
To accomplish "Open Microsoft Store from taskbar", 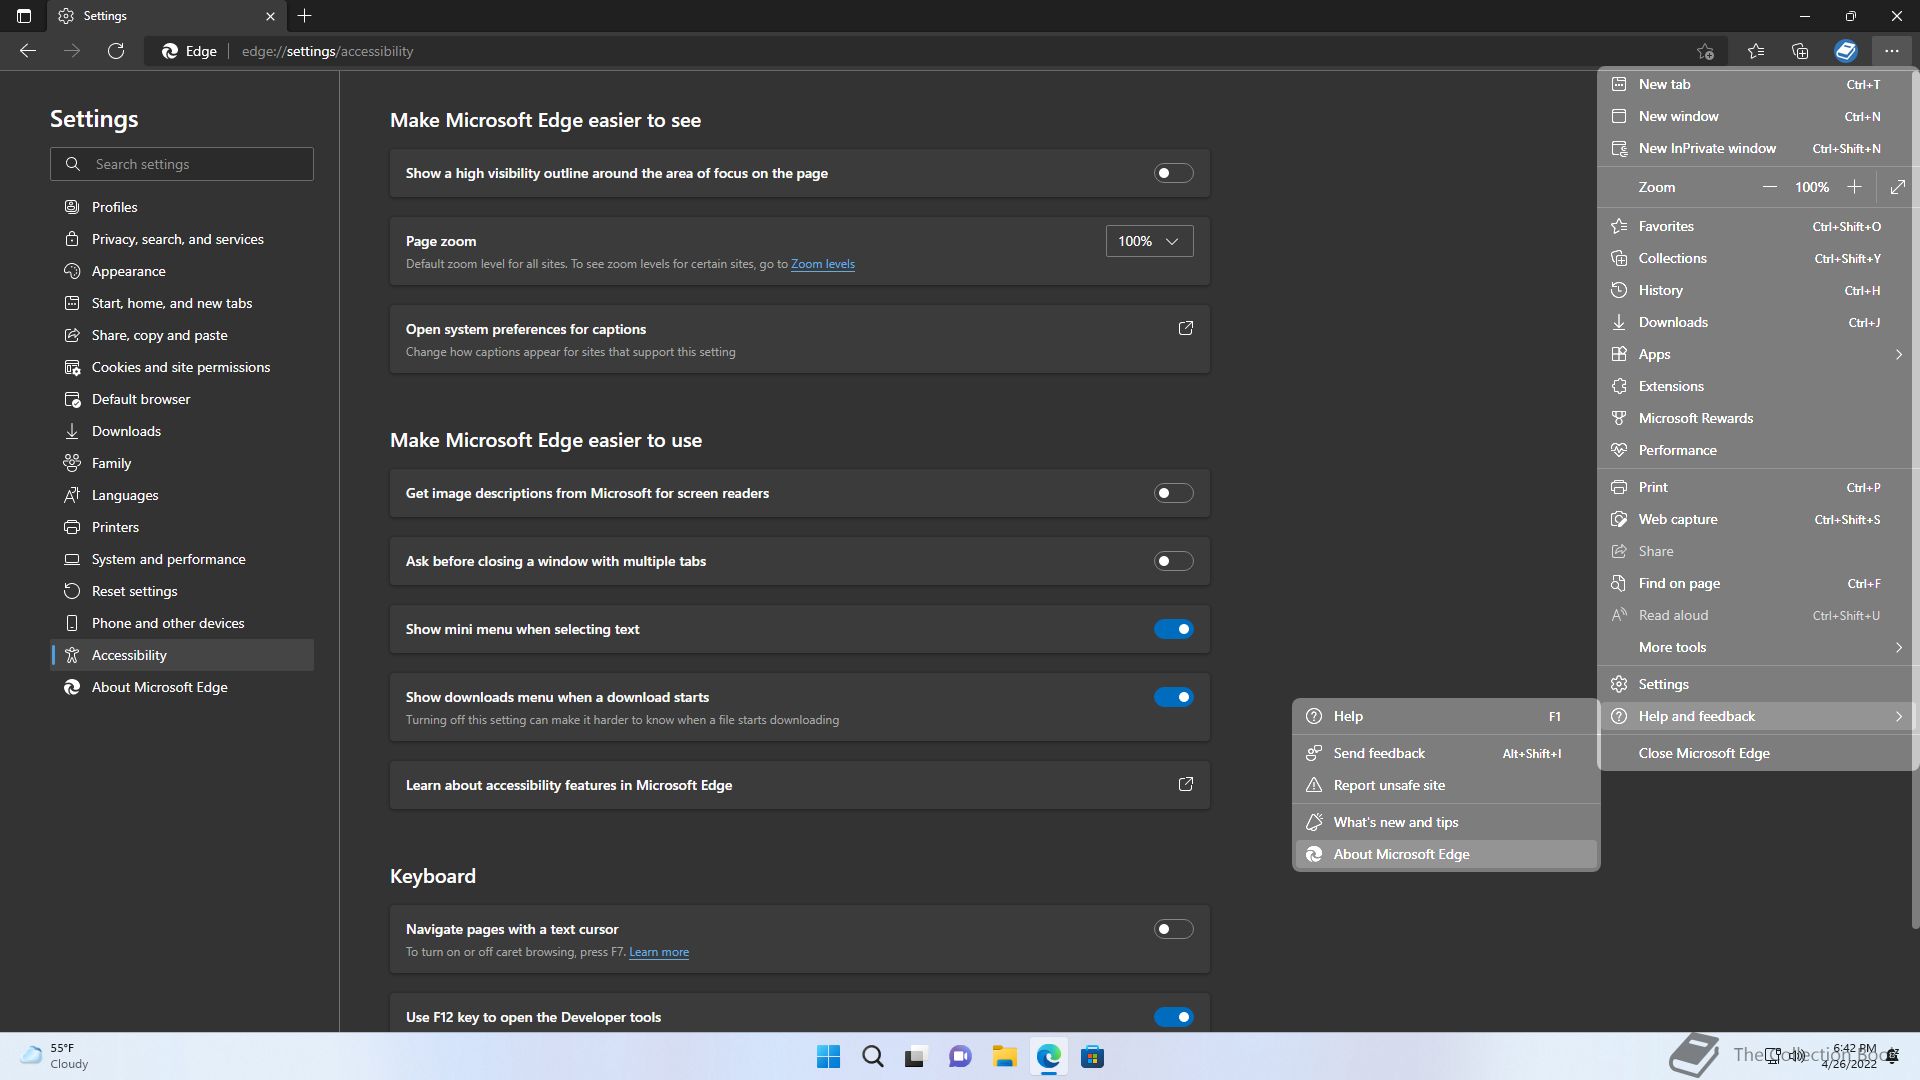I will click(x=1092, y=1057).
